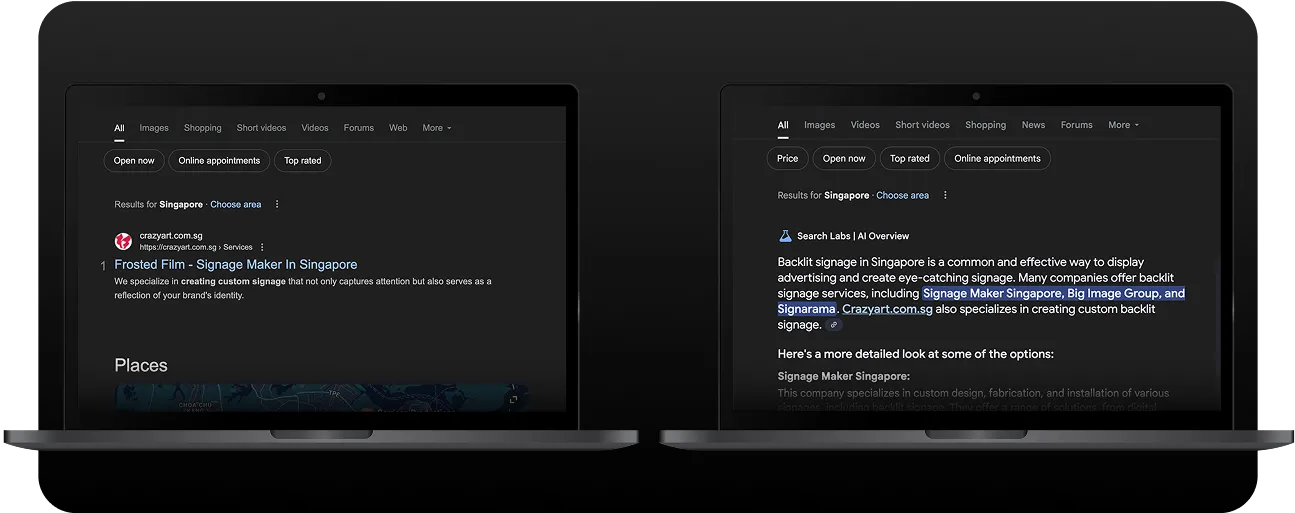
Task: Open three-dot menu beside crazyart.com.sg Services URL
Action: (263, 247)
